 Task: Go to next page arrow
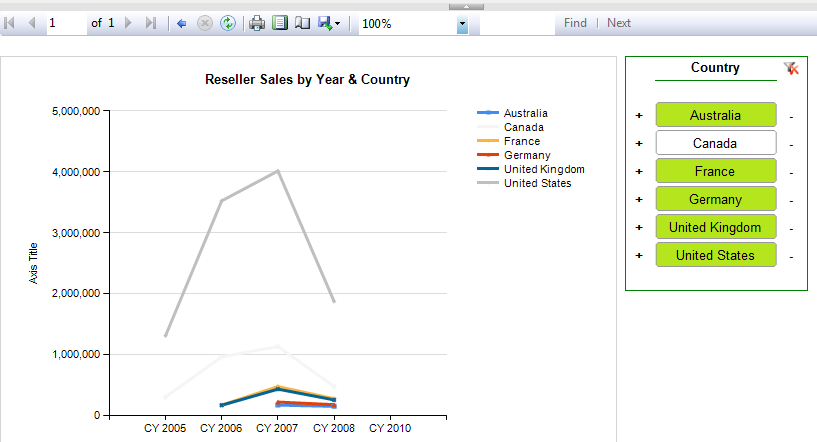point(128,23)
